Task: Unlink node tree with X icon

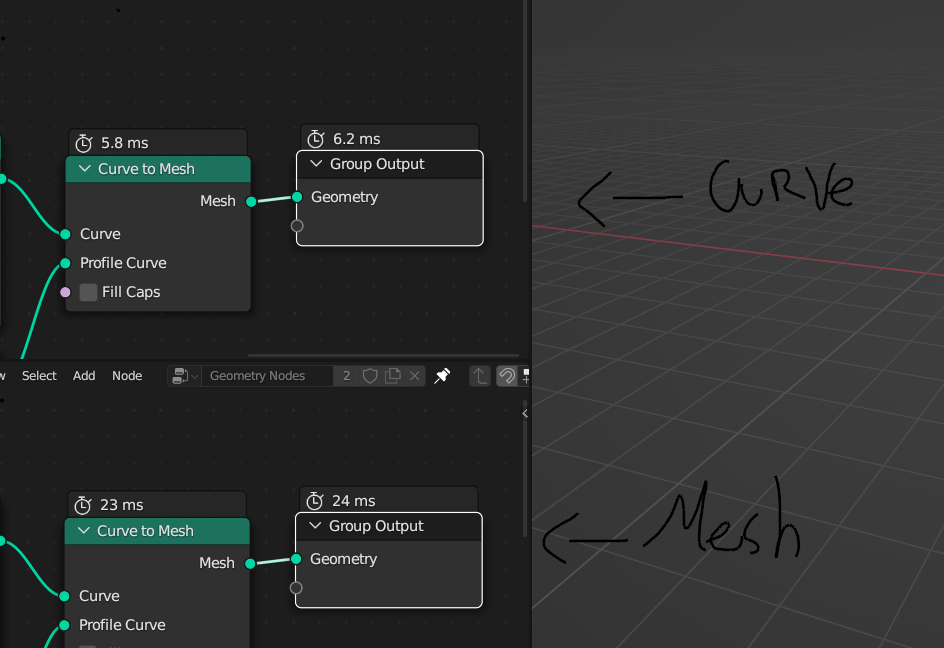Action: pyautogui.click(x=415, y=376)
